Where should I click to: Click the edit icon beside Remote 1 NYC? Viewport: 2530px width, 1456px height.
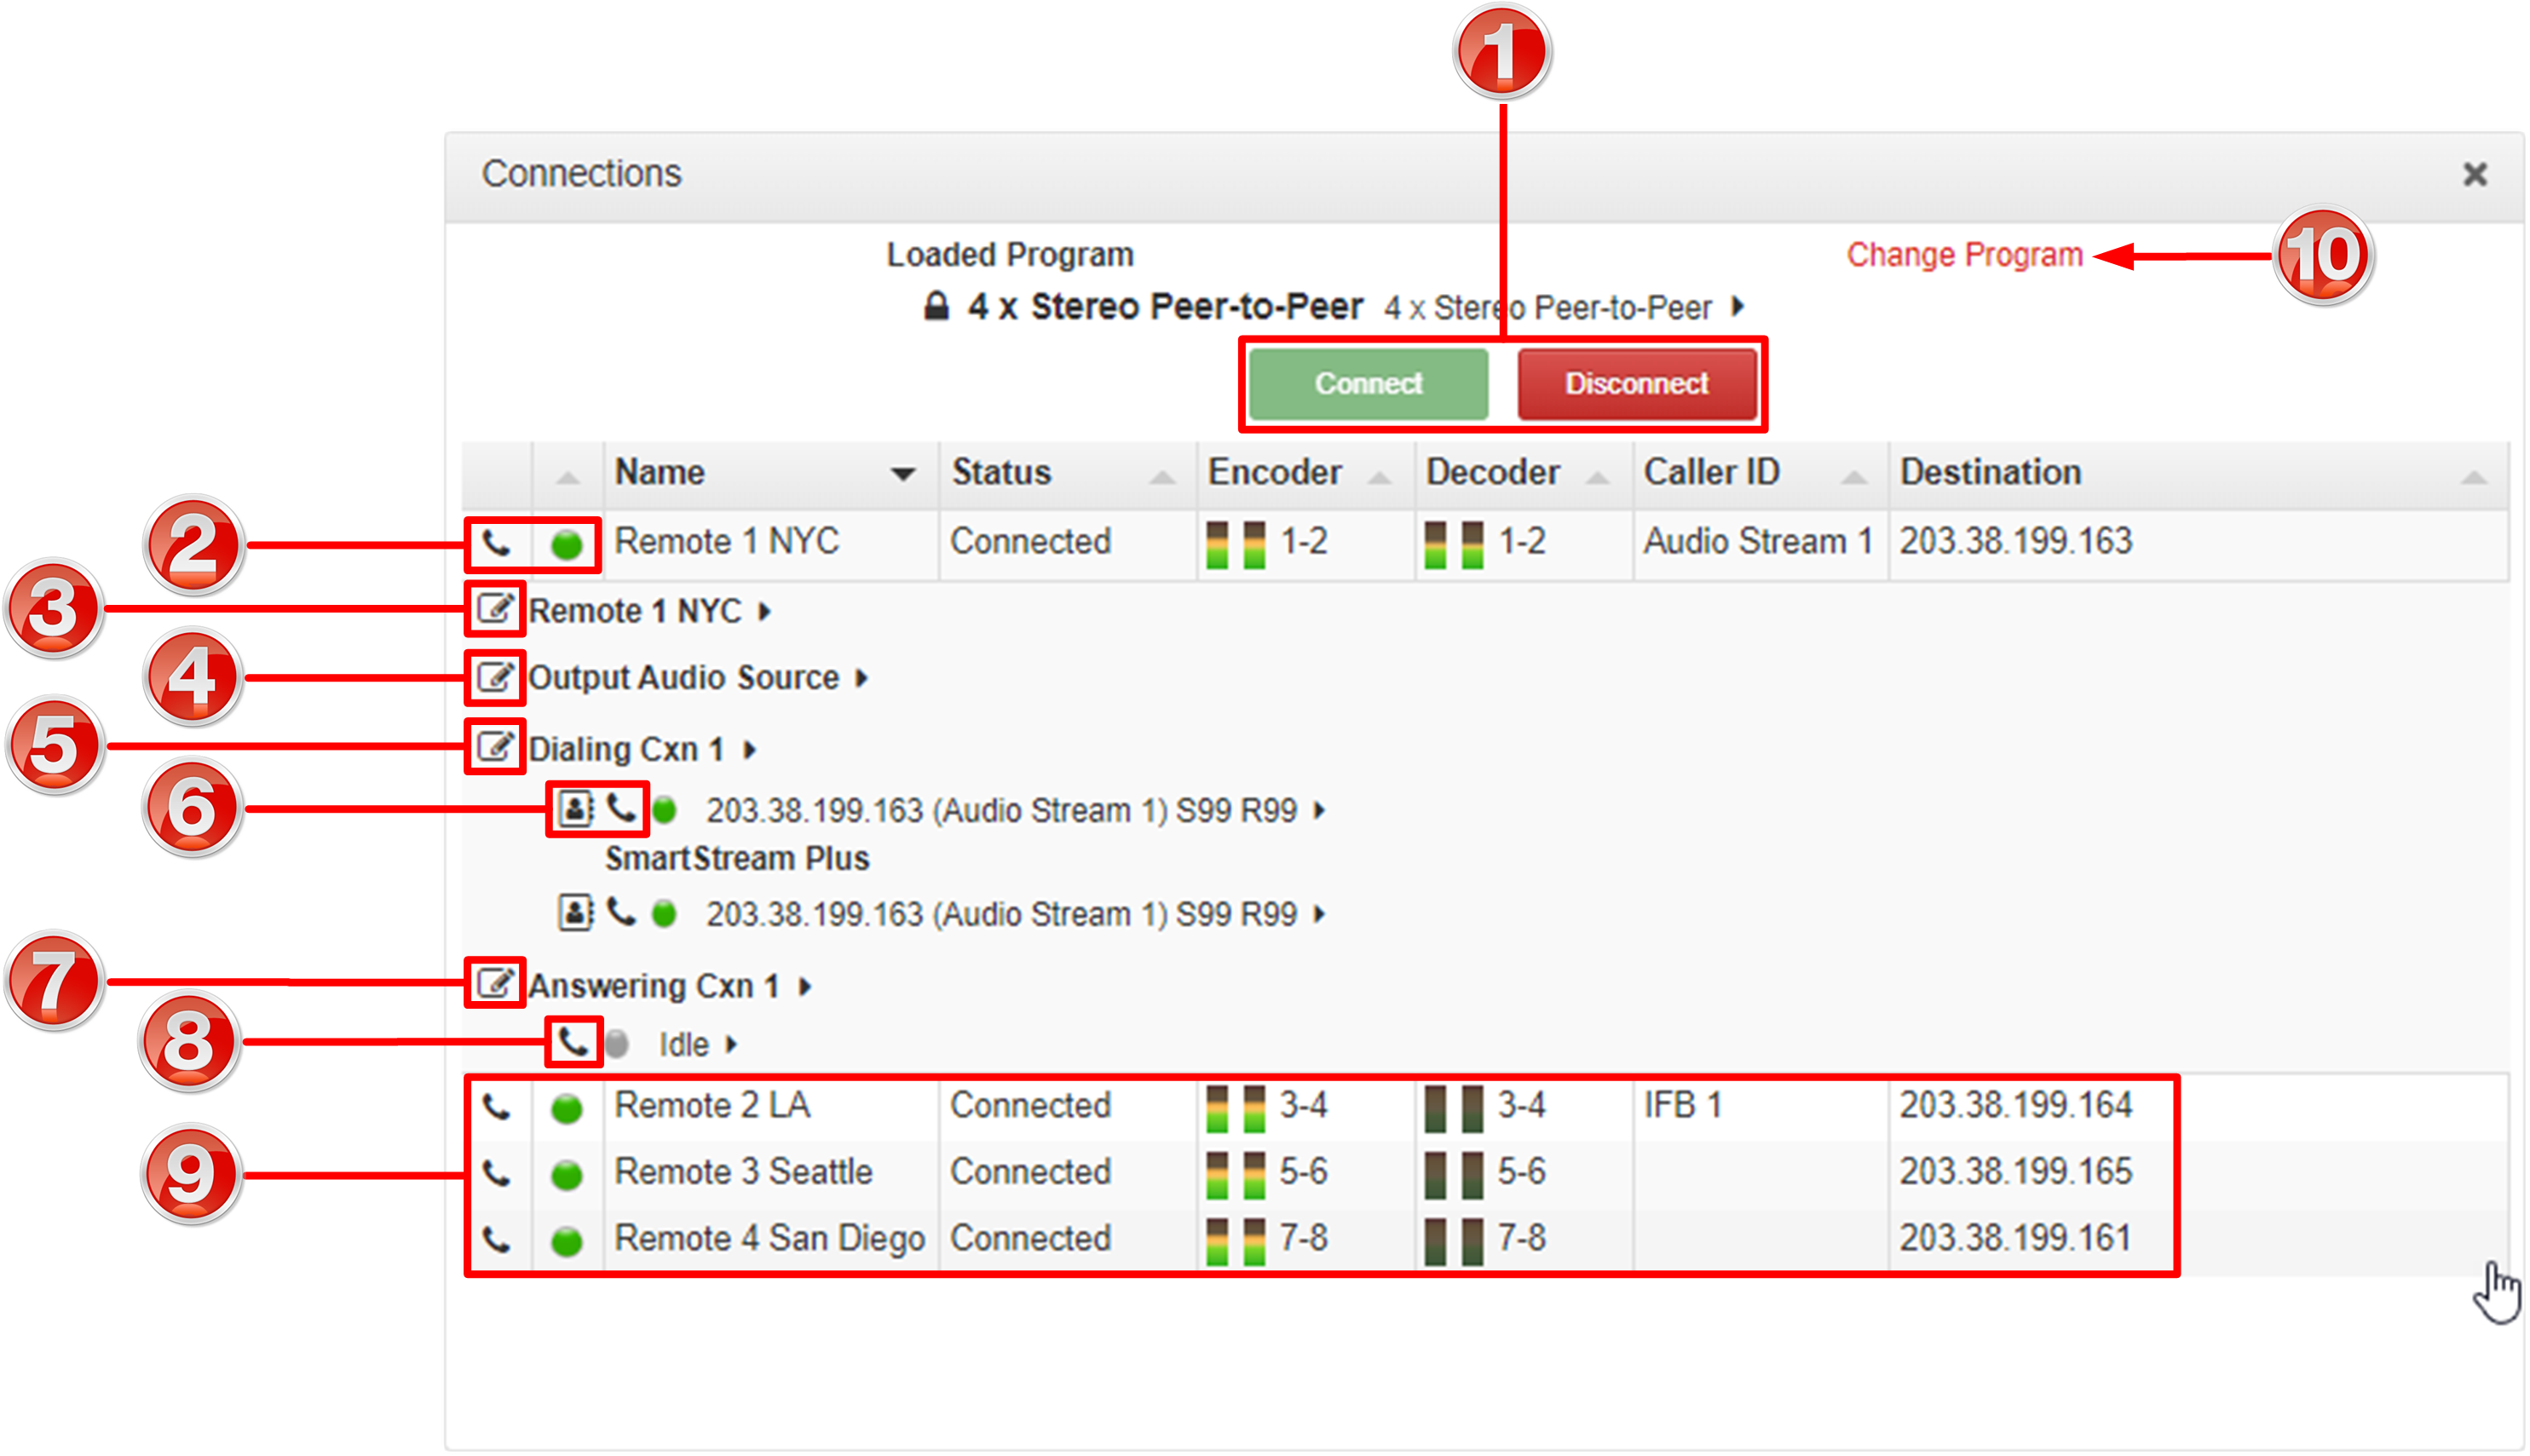494,609
